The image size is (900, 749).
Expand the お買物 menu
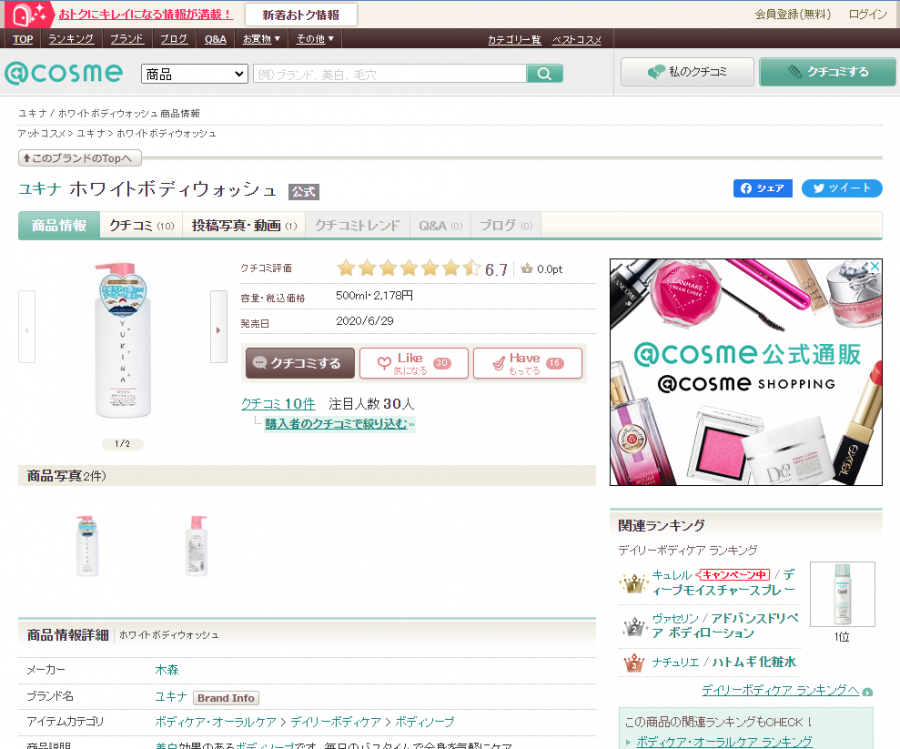point(261,39)
